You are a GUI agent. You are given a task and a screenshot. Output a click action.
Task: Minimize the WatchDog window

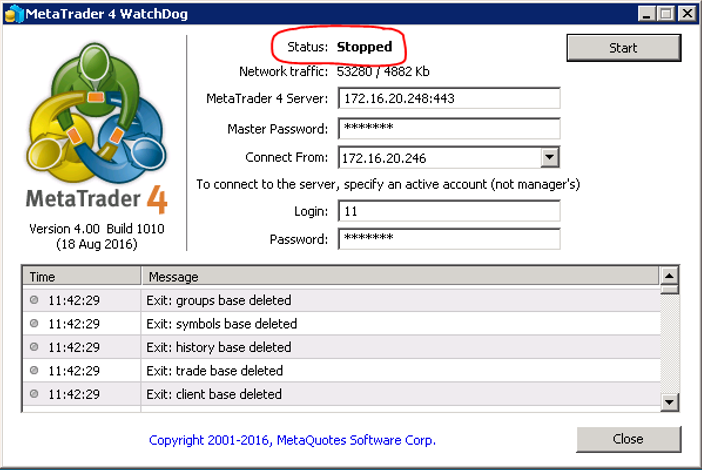pyautogui.click(x=646, y=14)
